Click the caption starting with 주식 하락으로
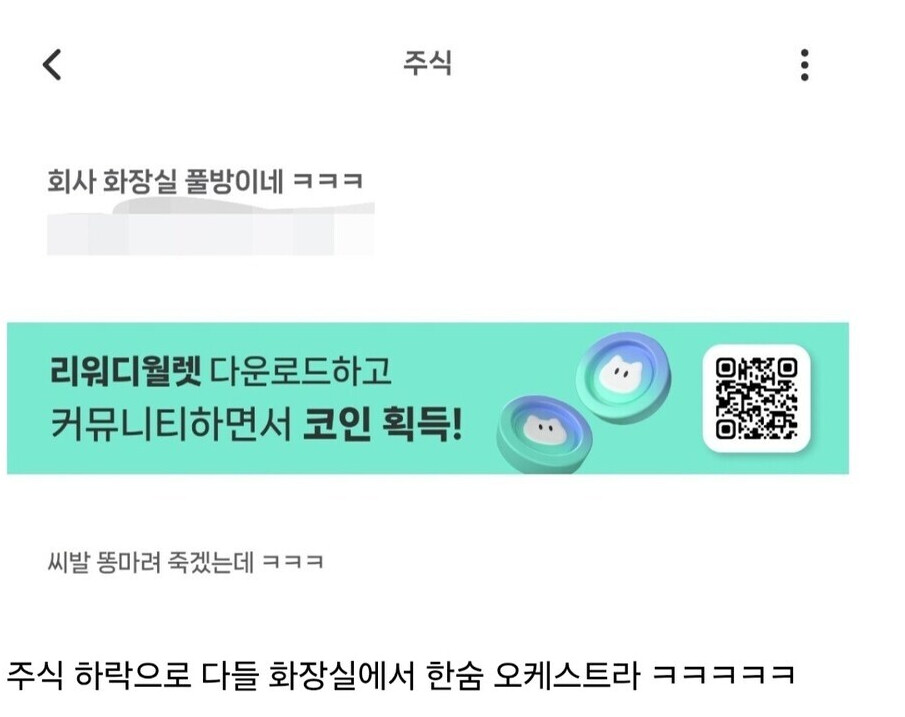Viewport: 905px width, 717px height. point(401,674)
